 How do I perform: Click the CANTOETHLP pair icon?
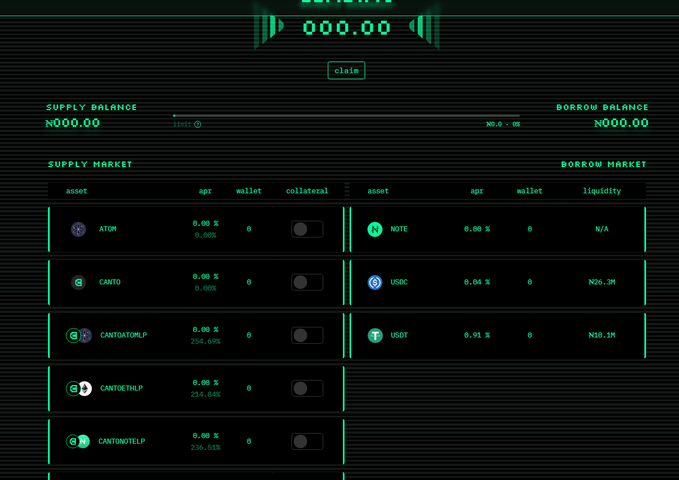pos(79,389)
